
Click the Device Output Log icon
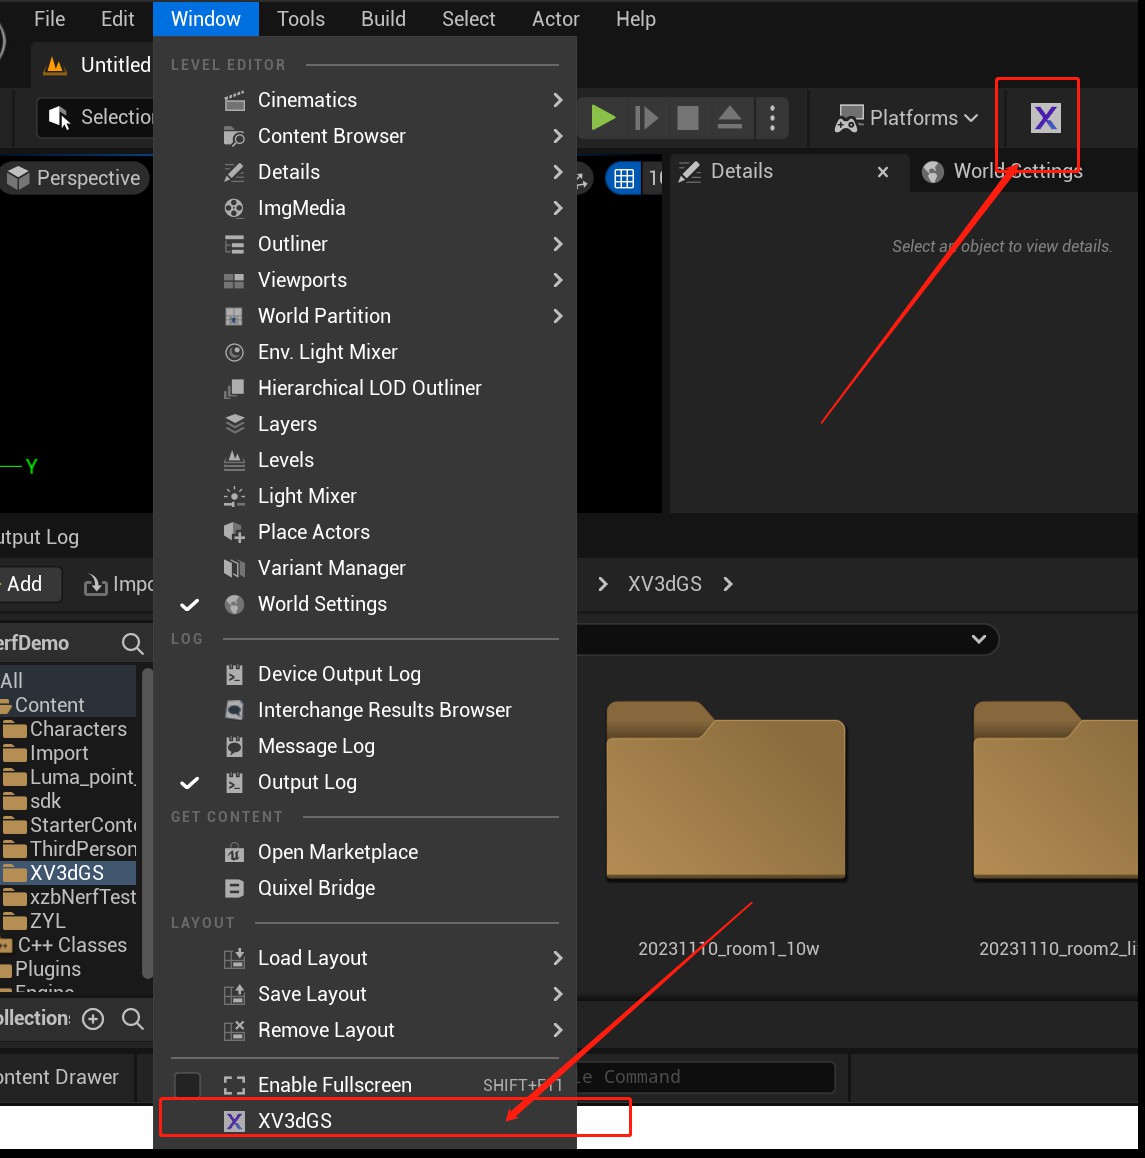tap(234, 674)
